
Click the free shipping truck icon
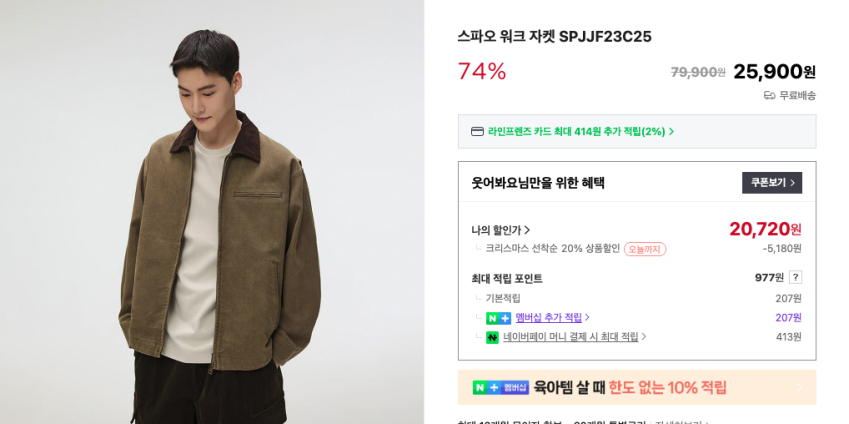769,96
